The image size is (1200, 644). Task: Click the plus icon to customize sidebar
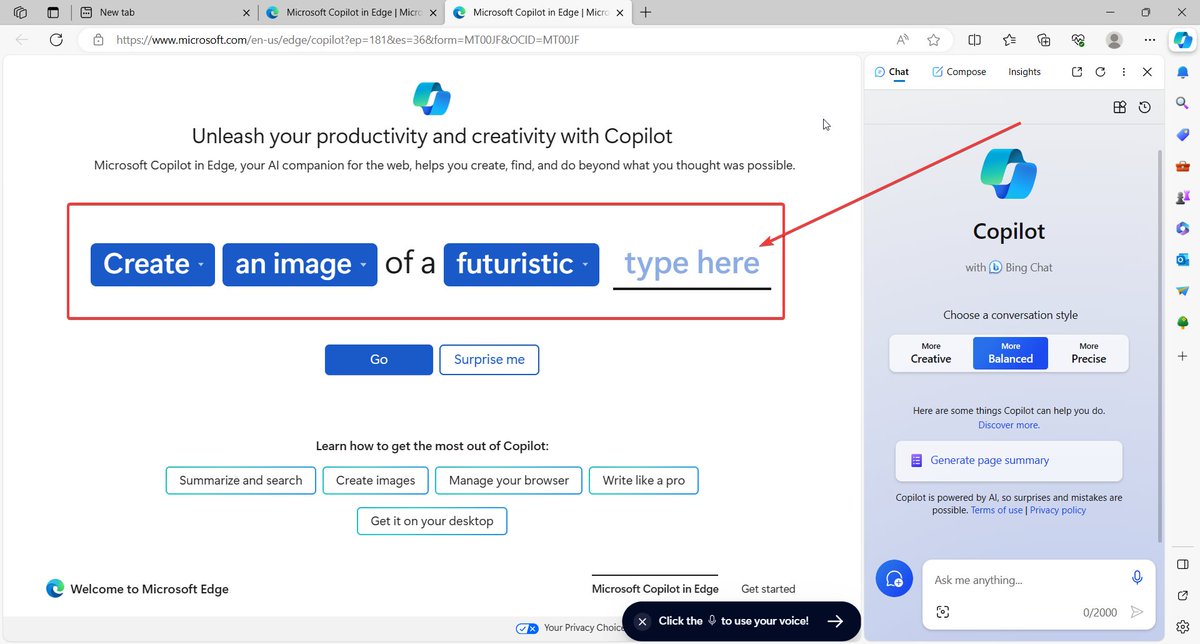tap(1182, 355)
